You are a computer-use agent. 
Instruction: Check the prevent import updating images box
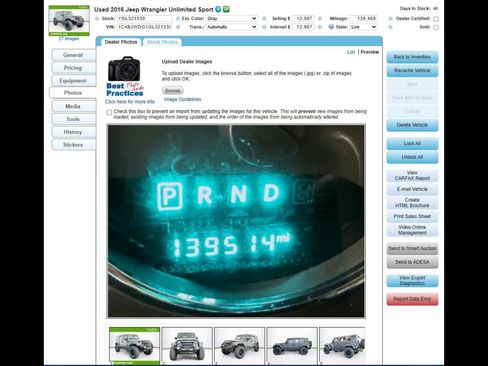point(109,112)
